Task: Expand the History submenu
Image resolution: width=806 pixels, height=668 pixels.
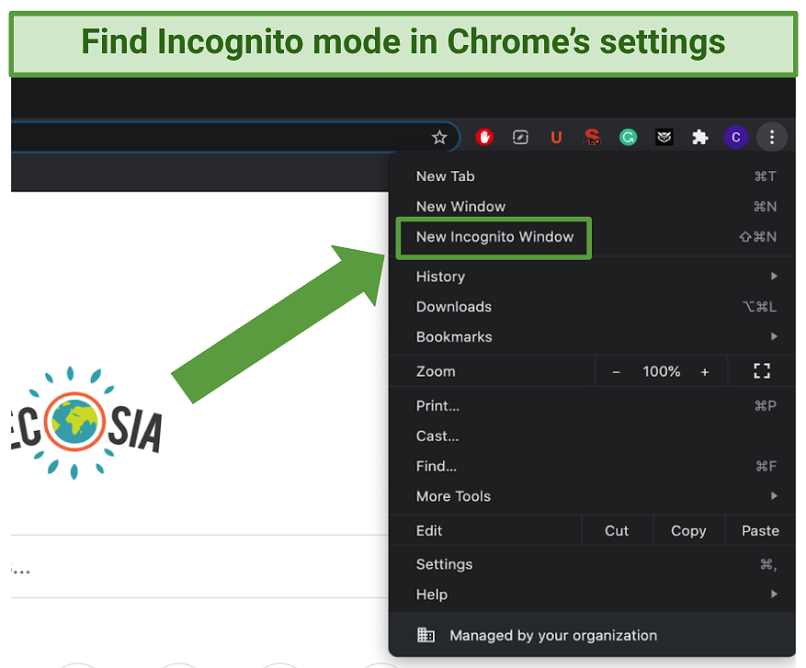Action: pos(592,276)
